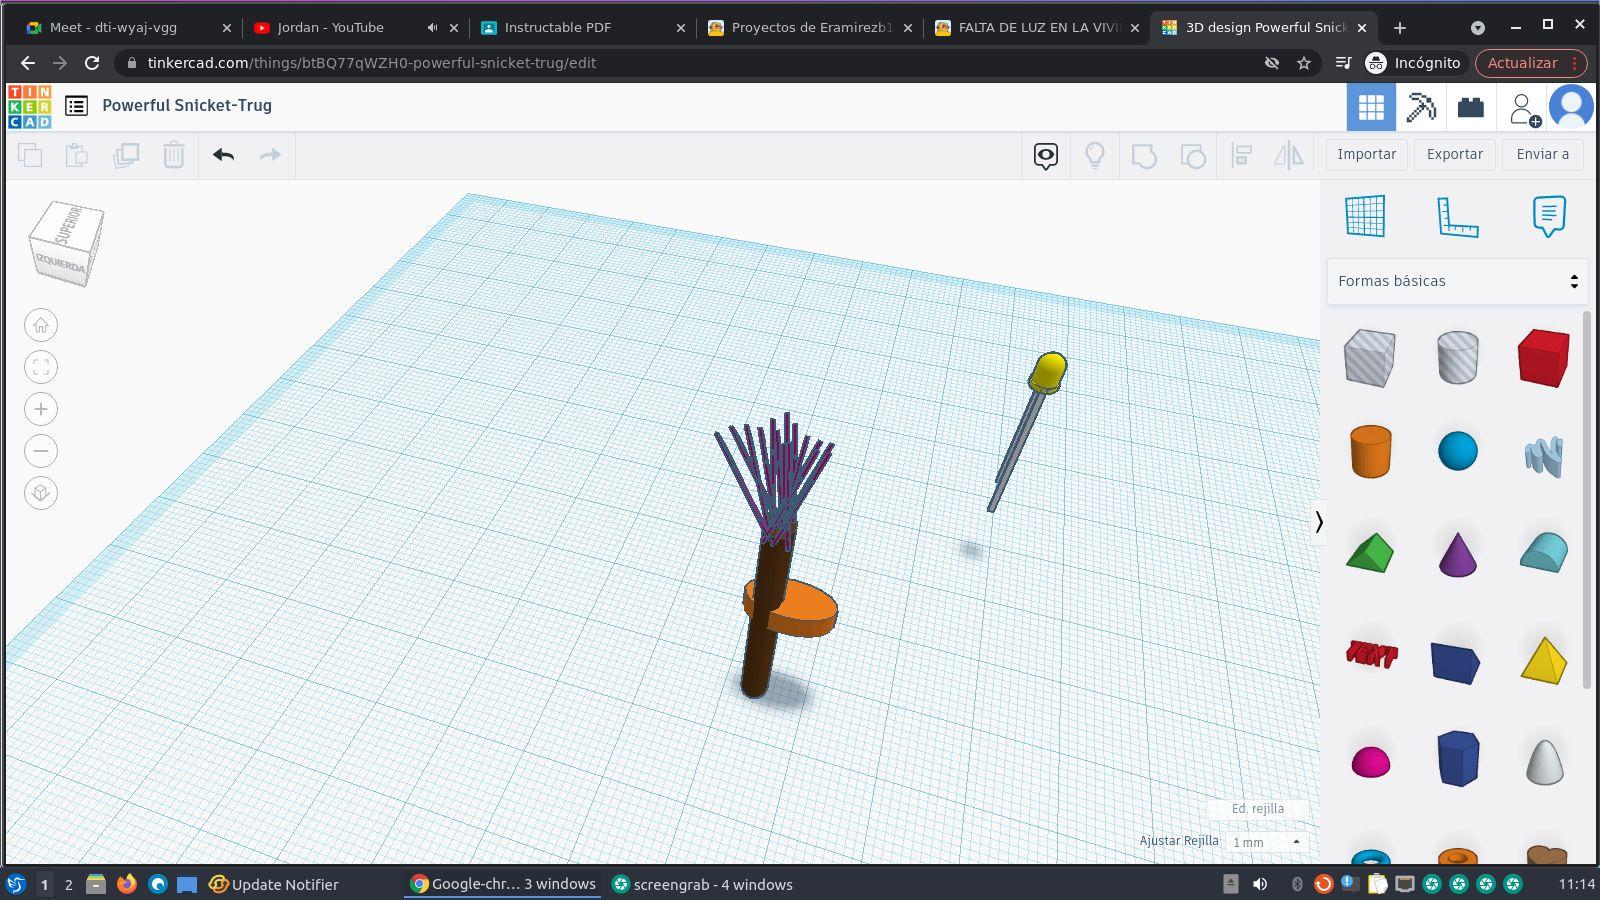
Task: Switch to Instructable PDF tab
Action: point(584,28)
